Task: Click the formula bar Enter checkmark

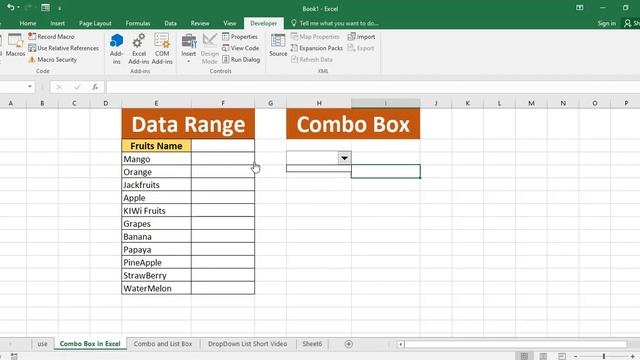Action: tap(77, 87)
